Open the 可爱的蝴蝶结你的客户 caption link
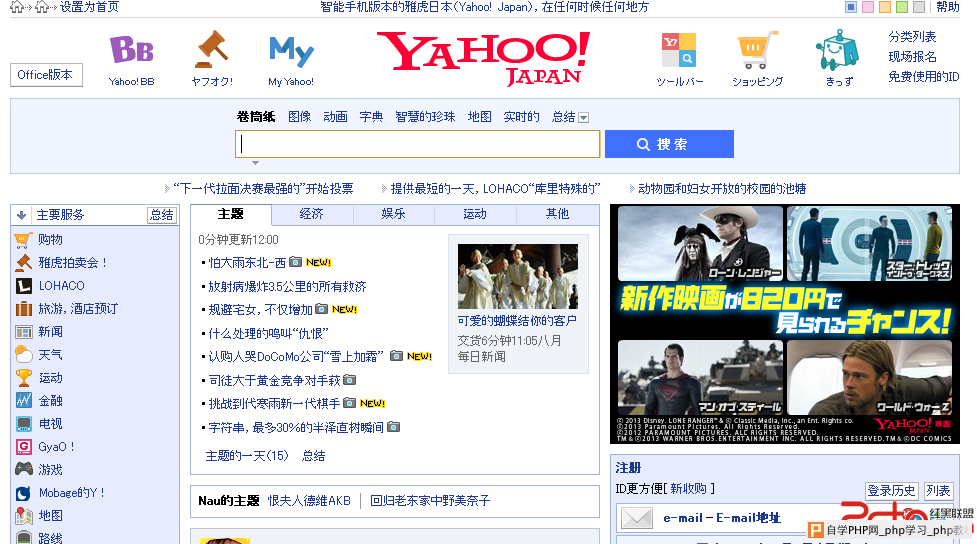Image resolution: width=977 pixels, height=544 pixels. 517,320
